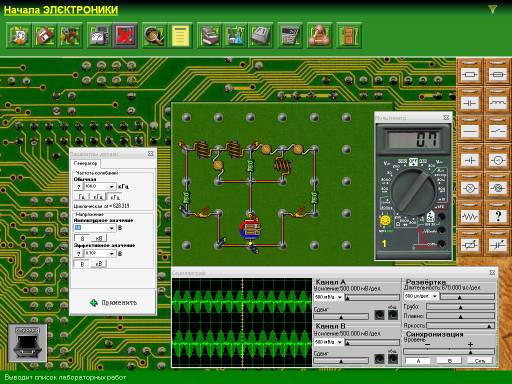Open Канал B gain dropdown
This screenshot has height=384, width=512.
pos(340,342)
